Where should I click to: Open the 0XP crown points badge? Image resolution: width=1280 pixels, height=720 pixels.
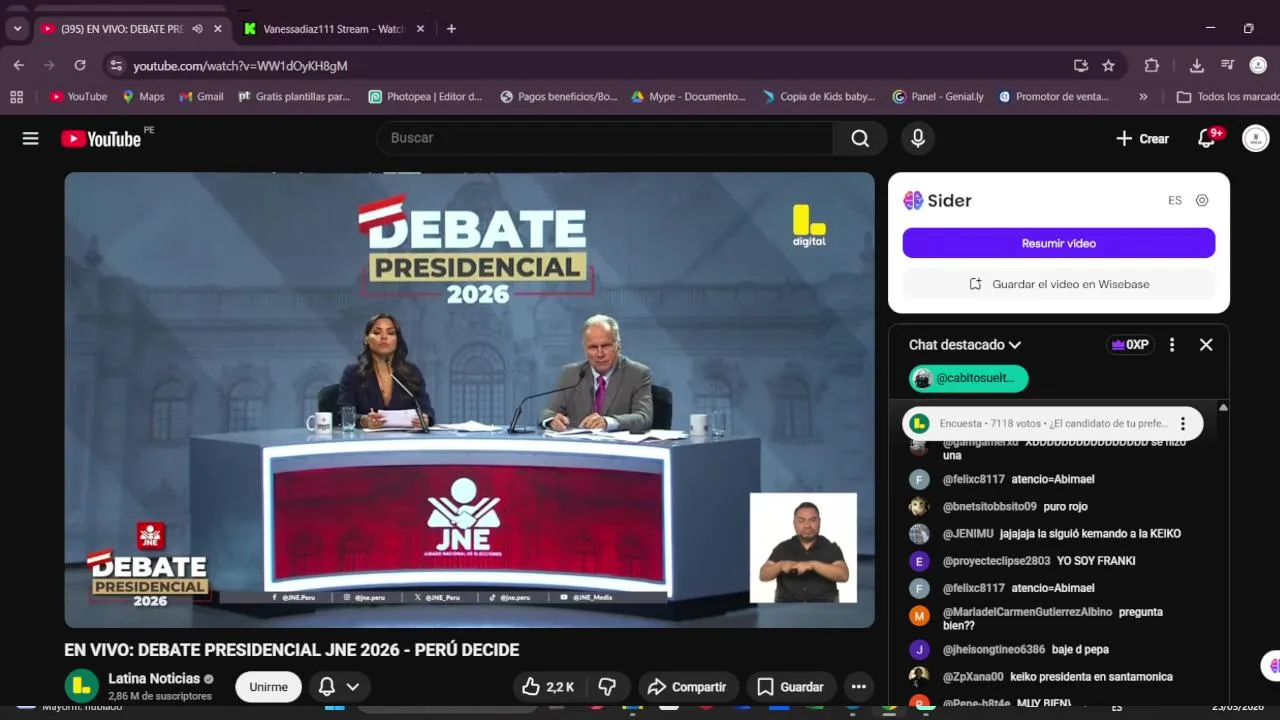tap(1130, 344)
